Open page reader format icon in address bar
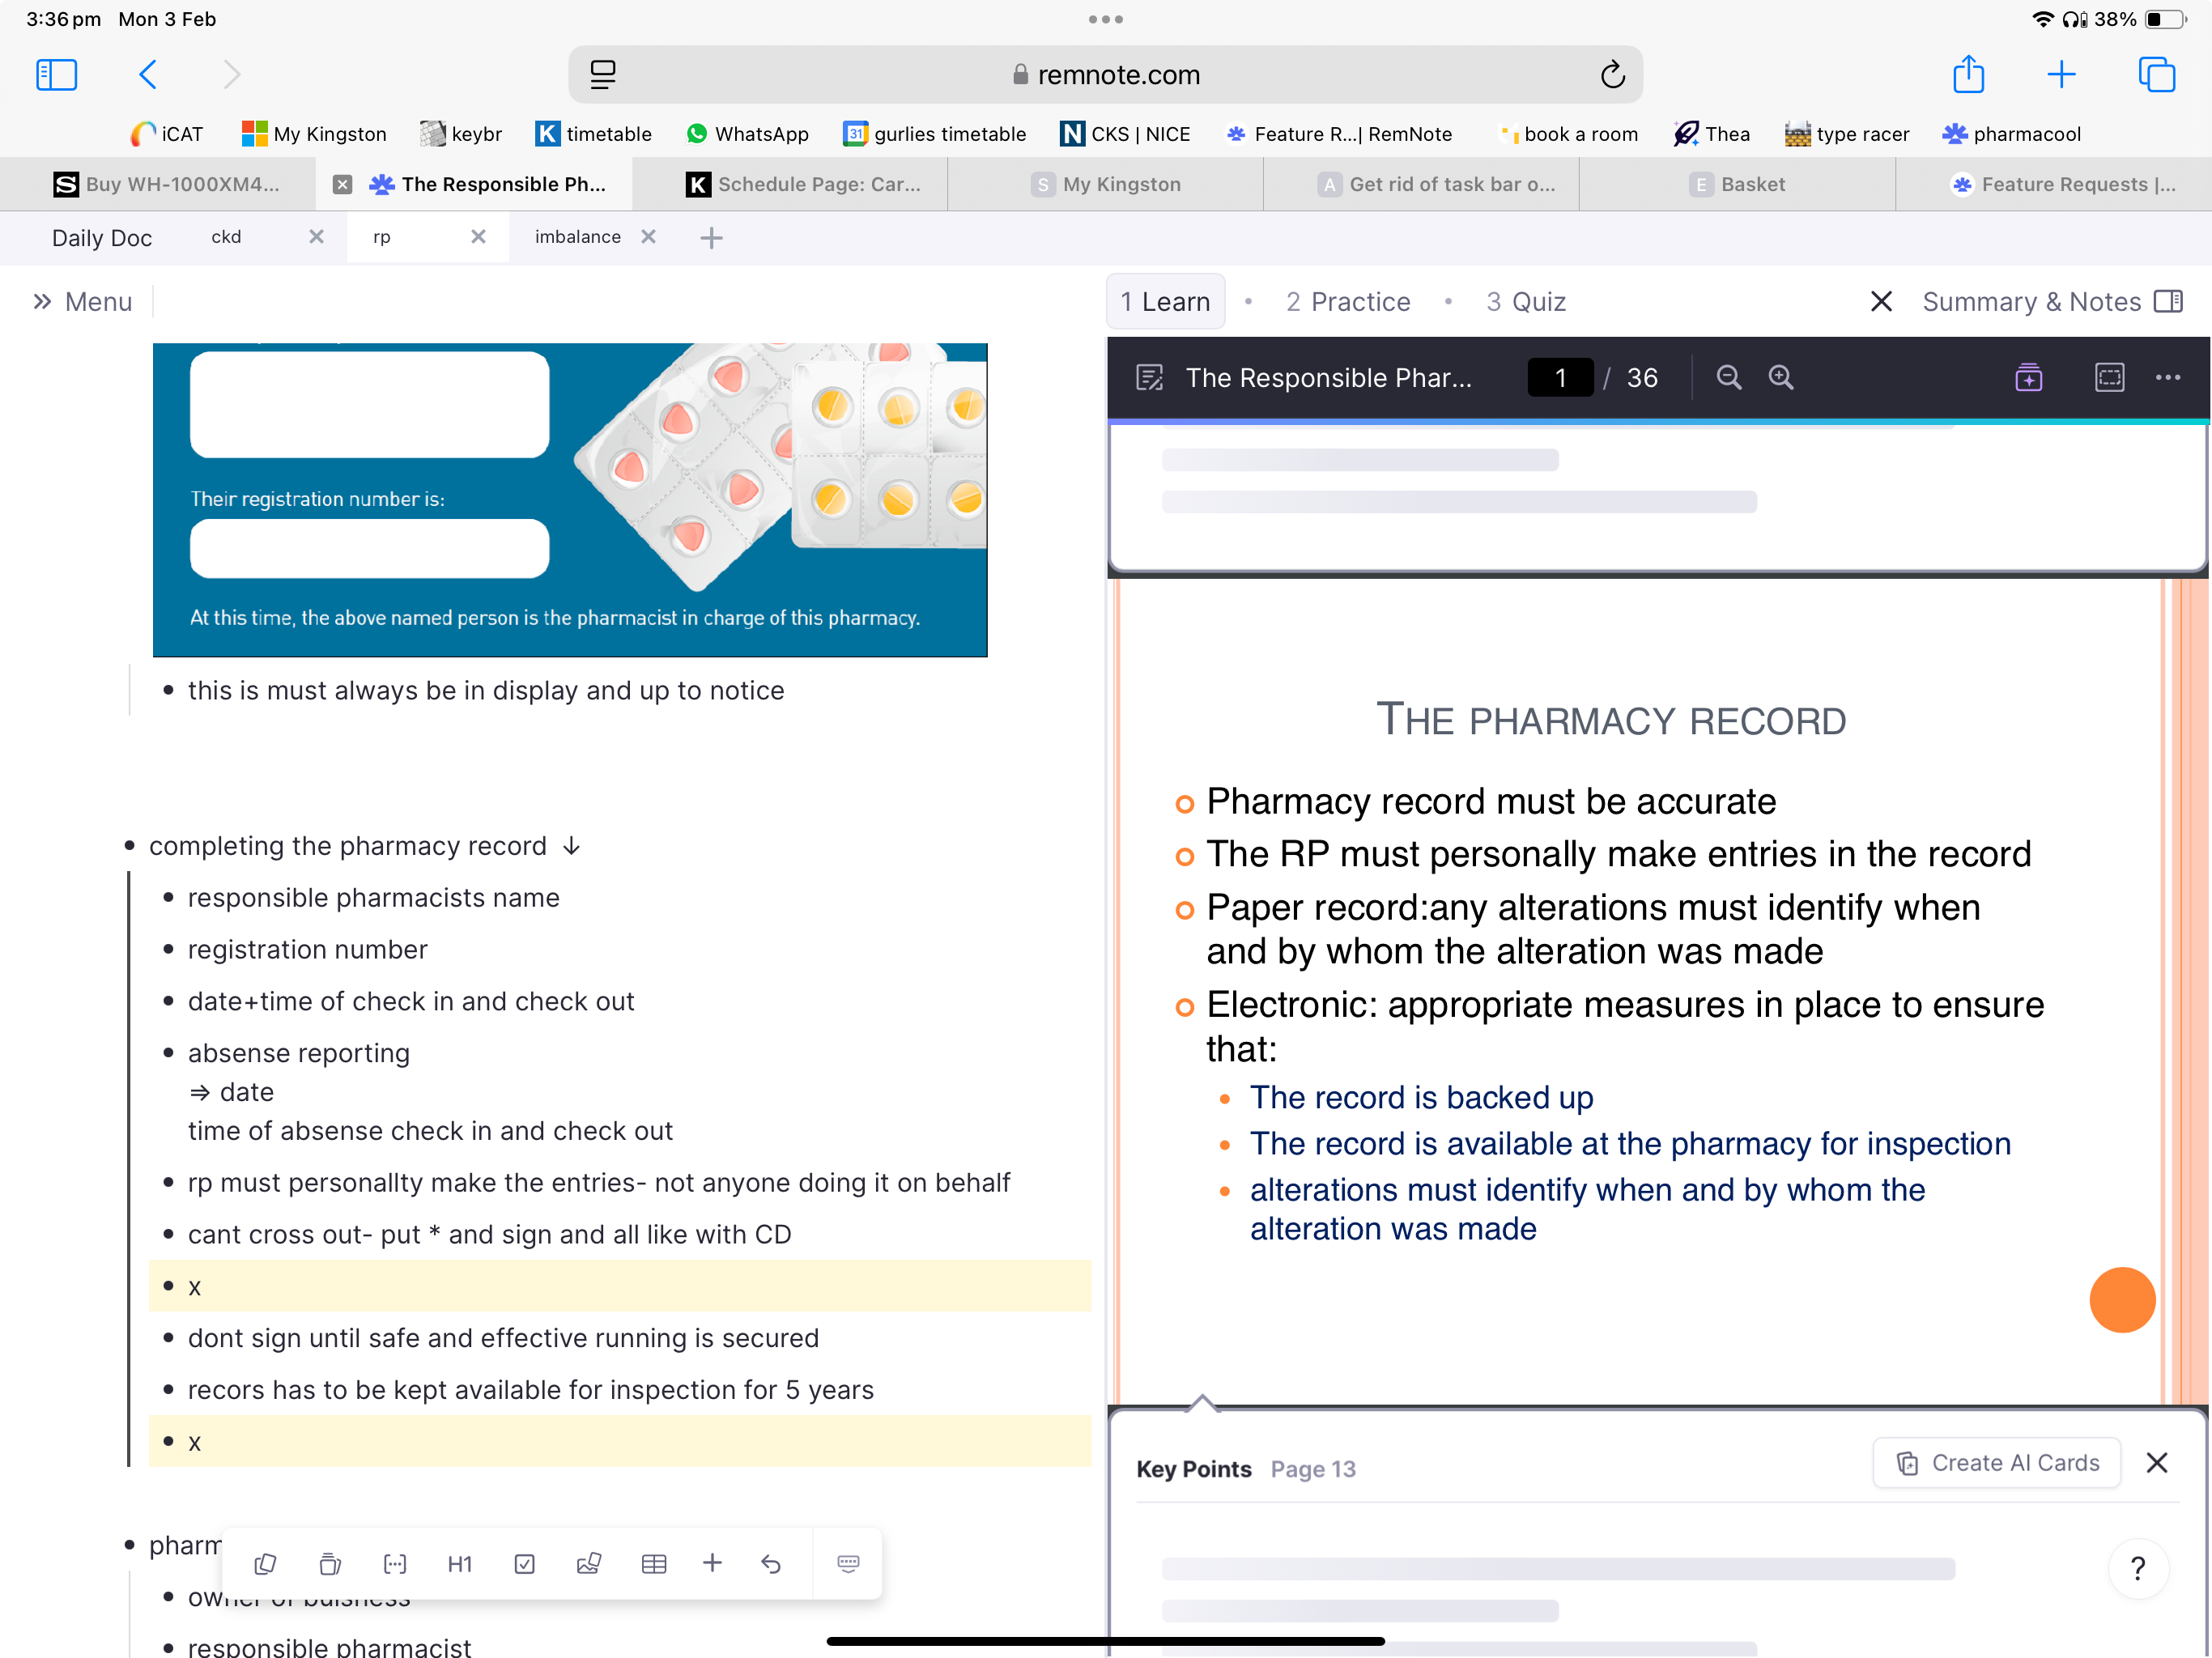The height and width of the screenshot is (1658, 2212). point(603,74)
